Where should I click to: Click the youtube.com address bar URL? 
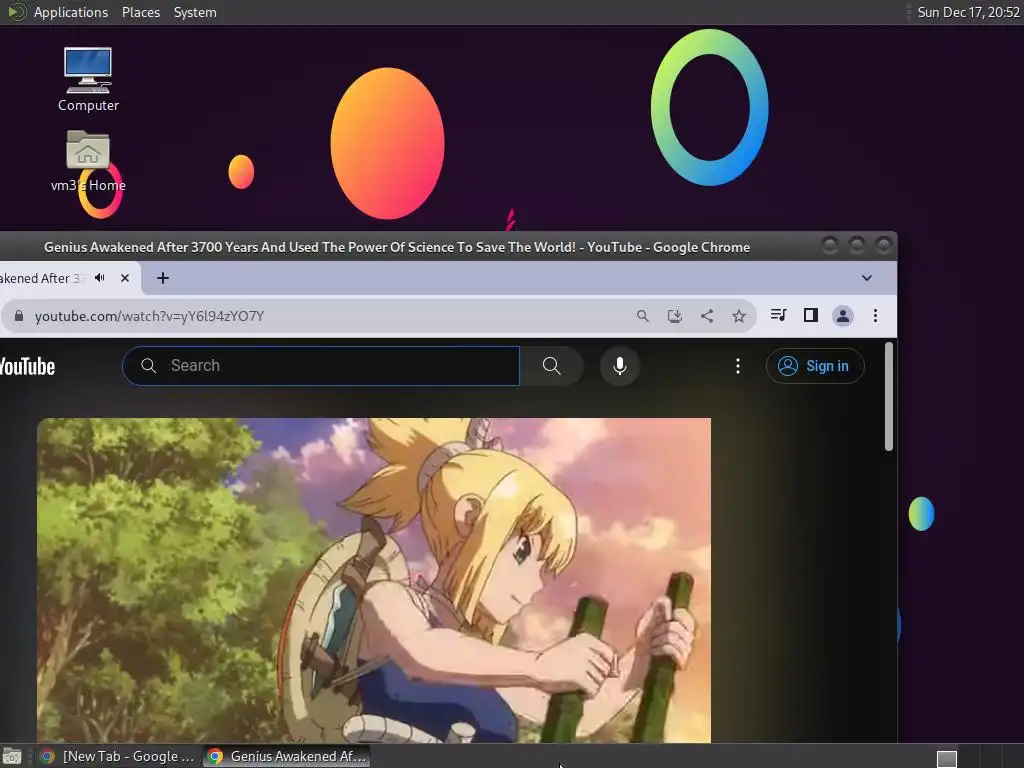point(149,316)
